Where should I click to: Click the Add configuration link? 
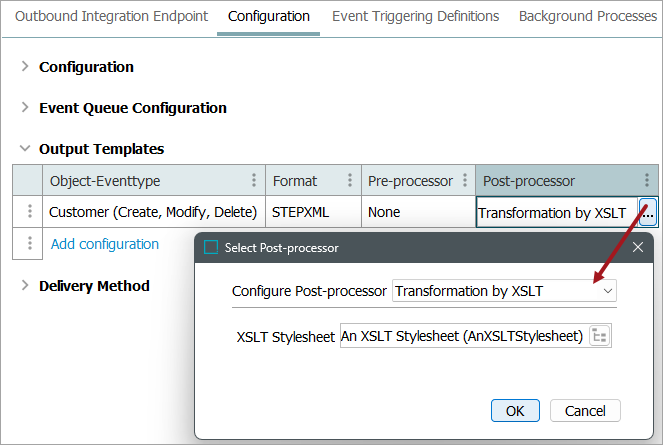[104, 244]
